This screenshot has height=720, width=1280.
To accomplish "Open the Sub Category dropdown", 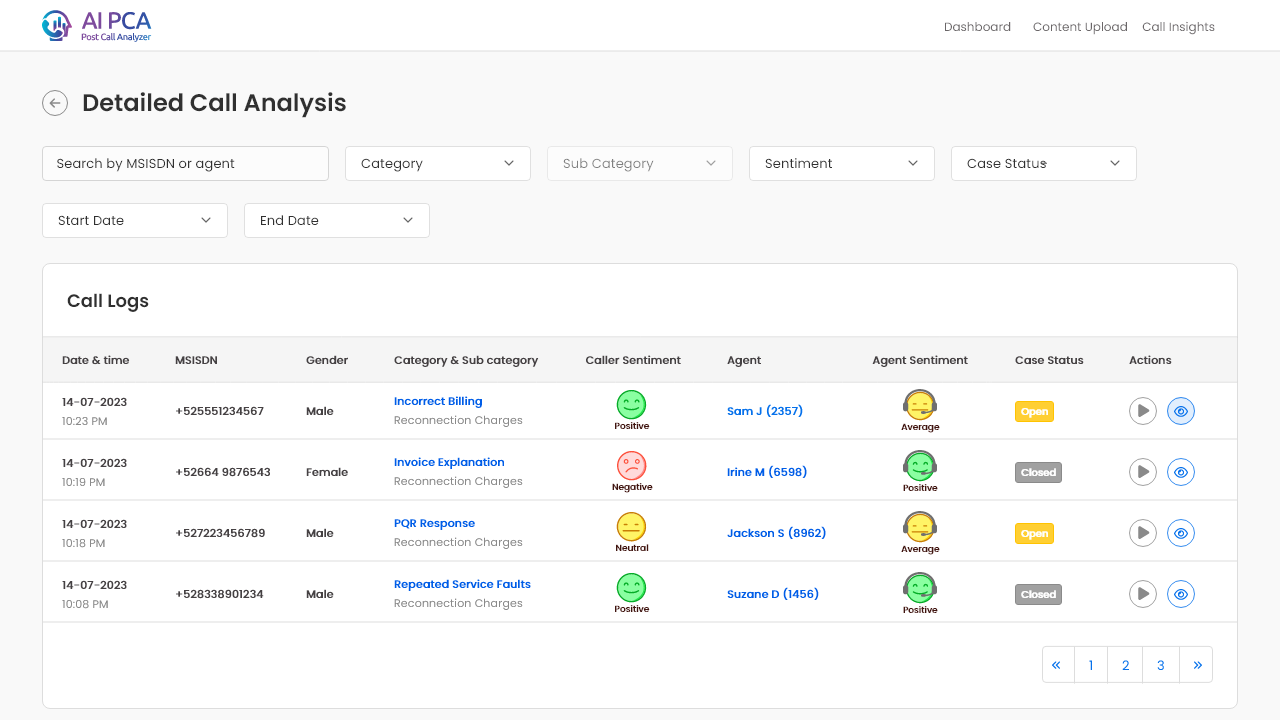I will click(640, 163).
